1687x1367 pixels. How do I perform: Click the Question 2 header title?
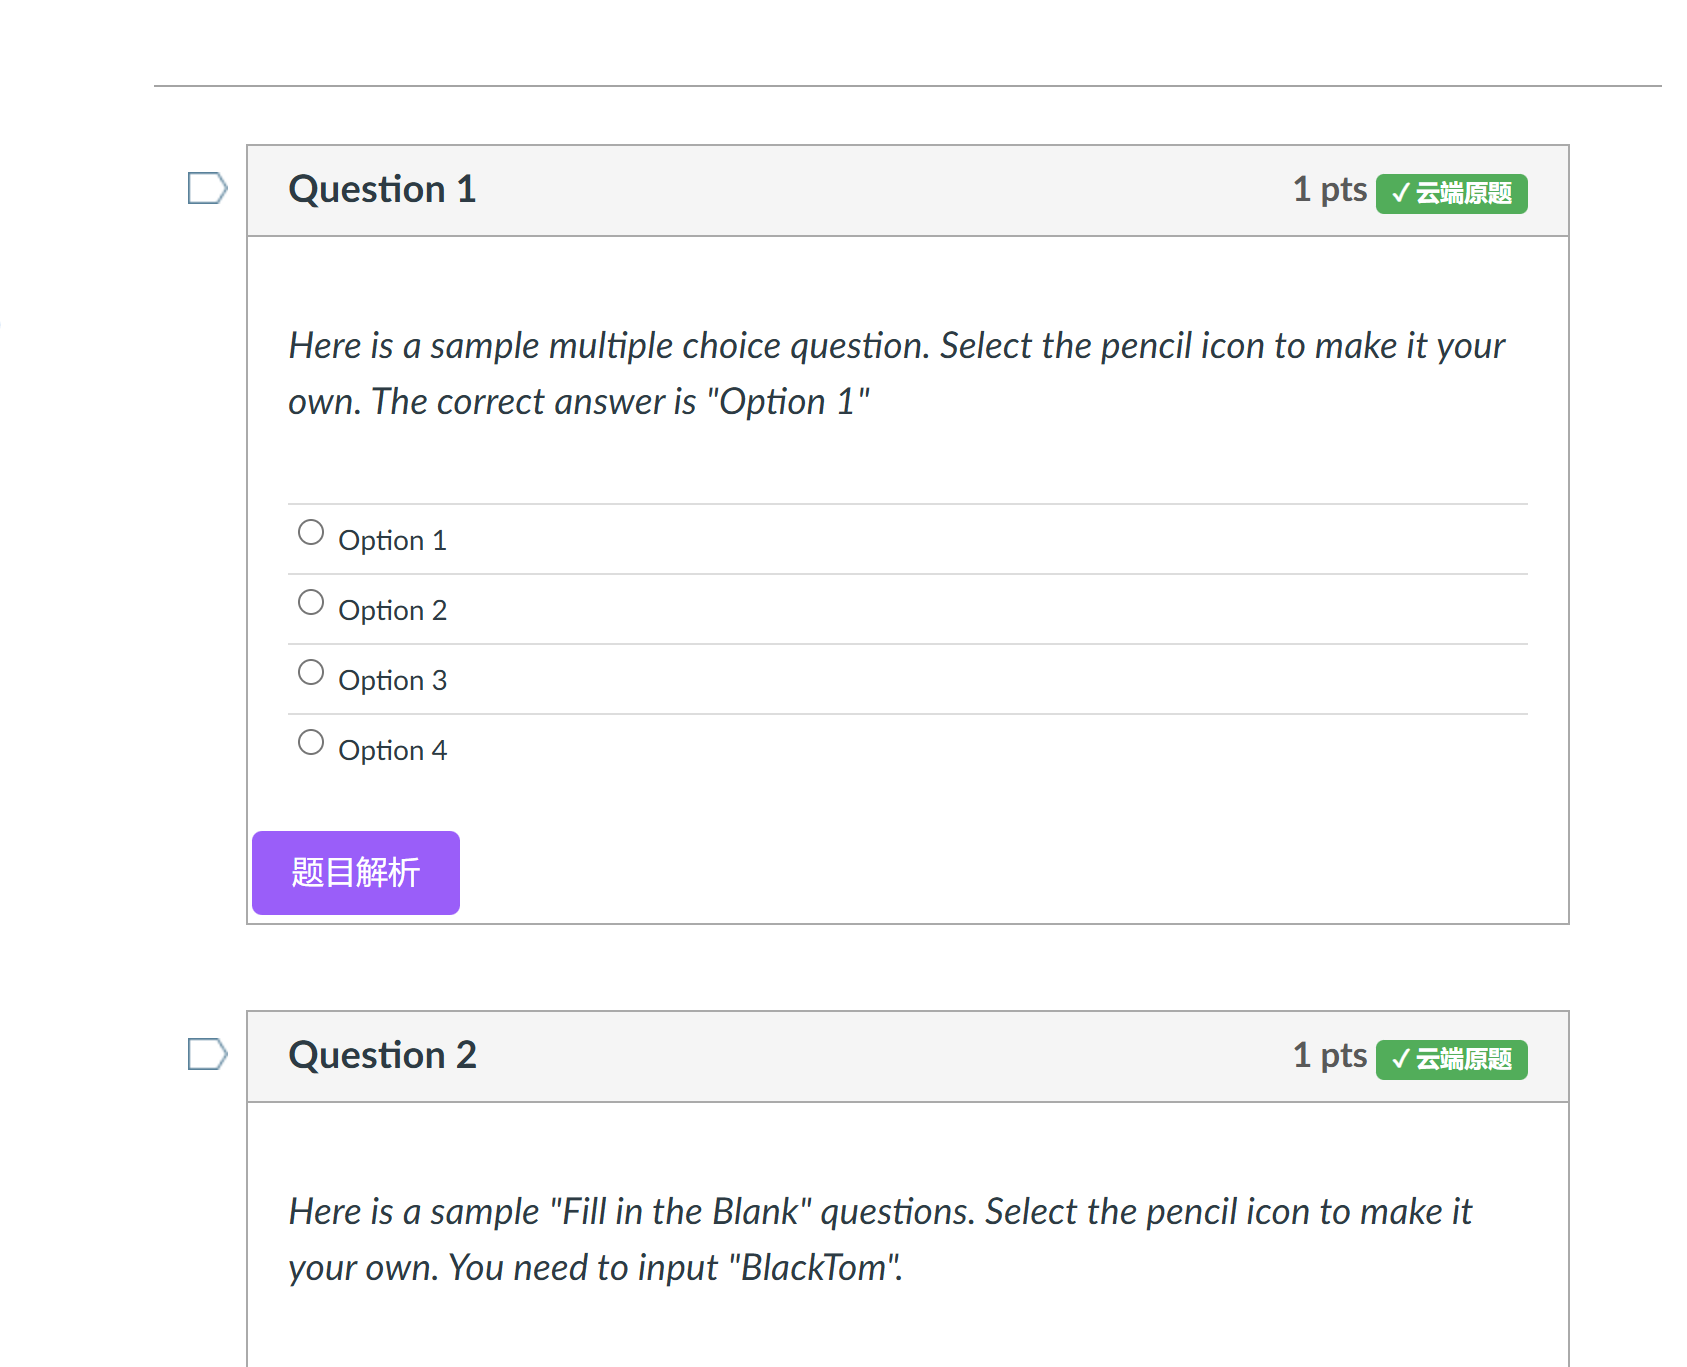(x=382, y=1055)
